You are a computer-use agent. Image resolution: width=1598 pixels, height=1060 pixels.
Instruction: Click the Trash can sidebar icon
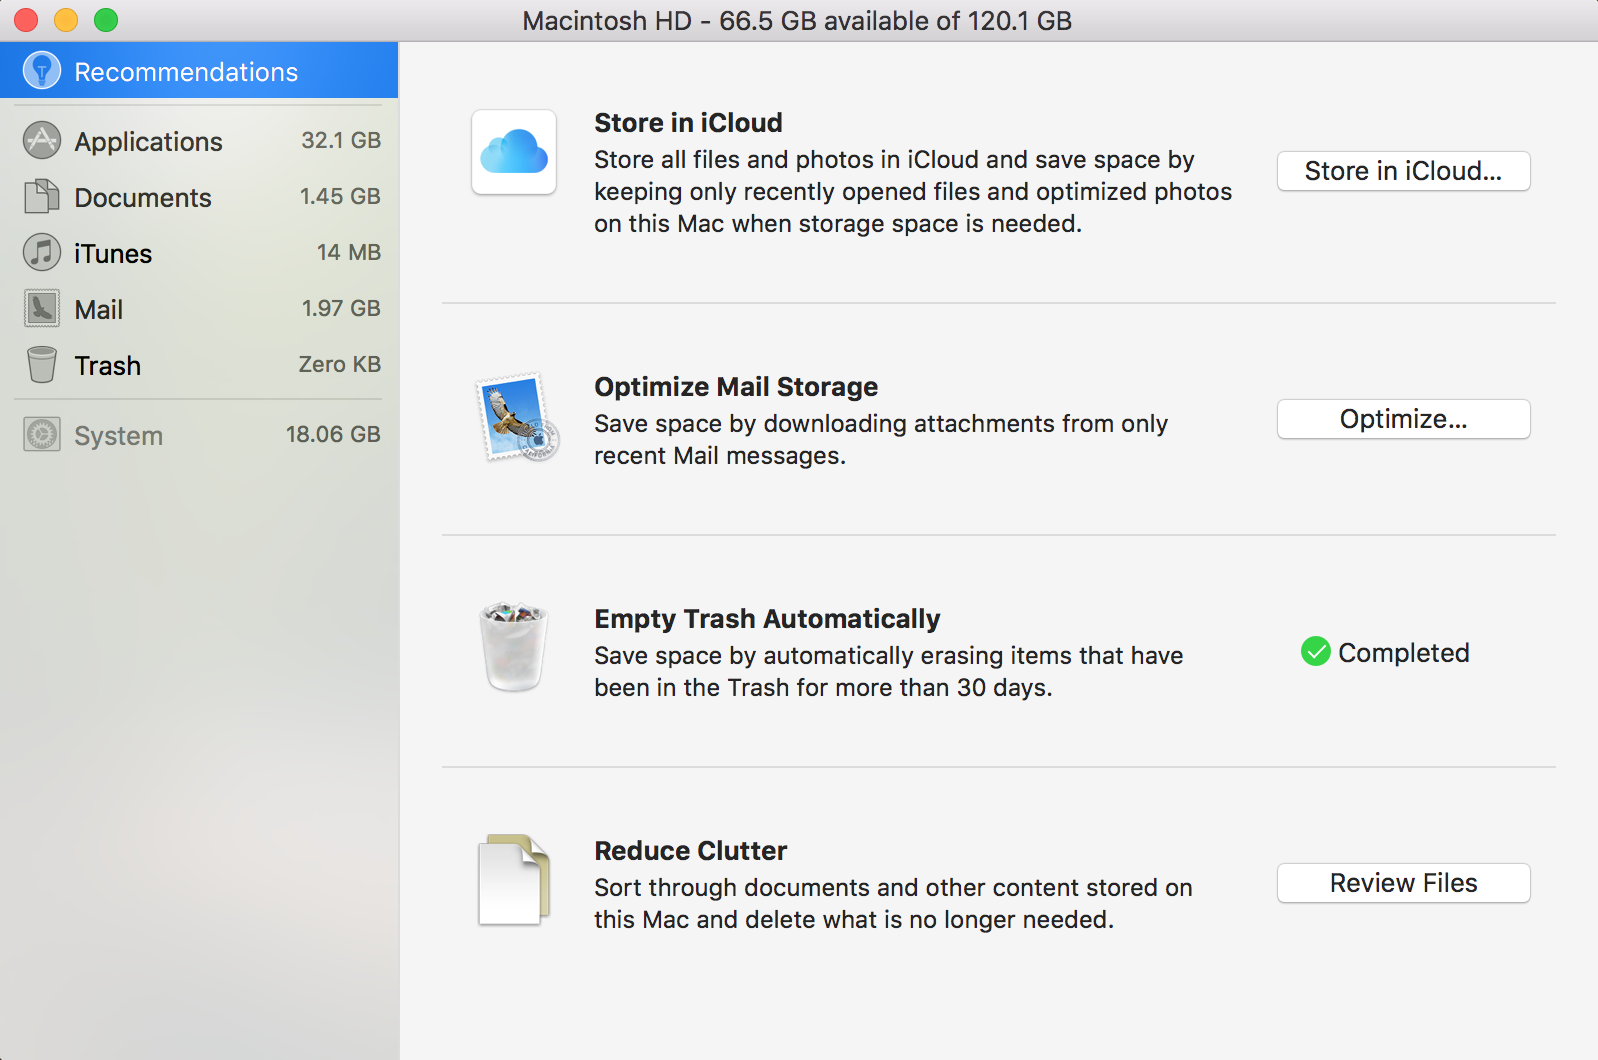(42, 365)
